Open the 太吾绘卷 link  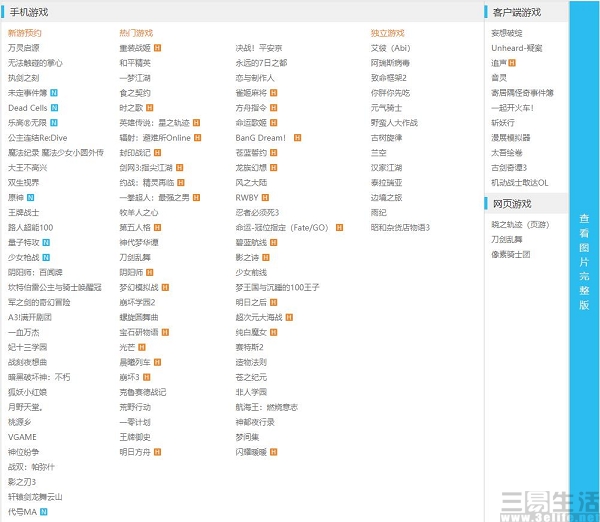[507, 153]
